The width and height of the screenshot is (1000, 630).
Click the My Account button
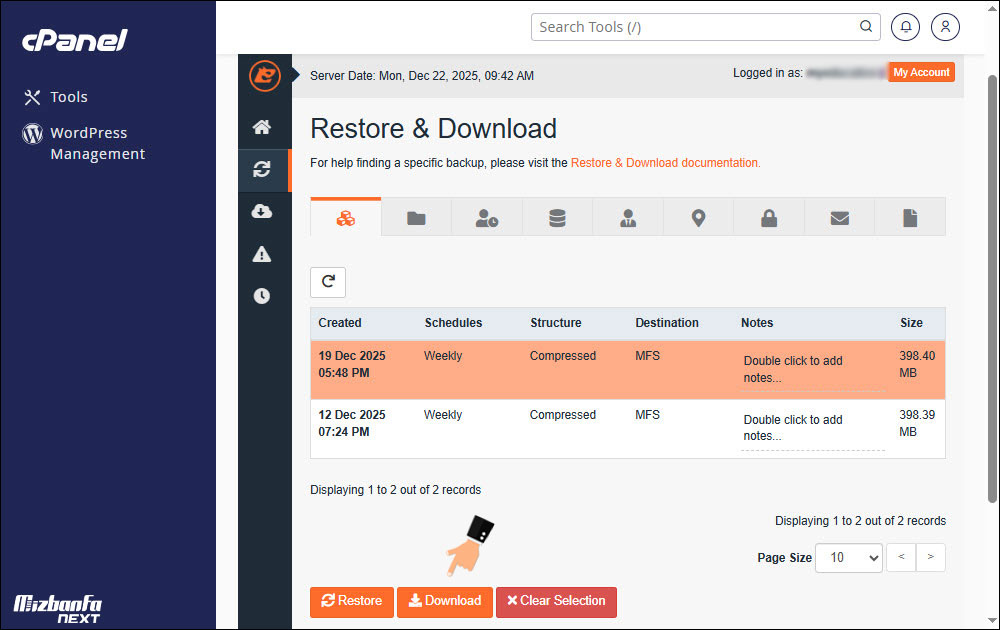coord(921,71)
